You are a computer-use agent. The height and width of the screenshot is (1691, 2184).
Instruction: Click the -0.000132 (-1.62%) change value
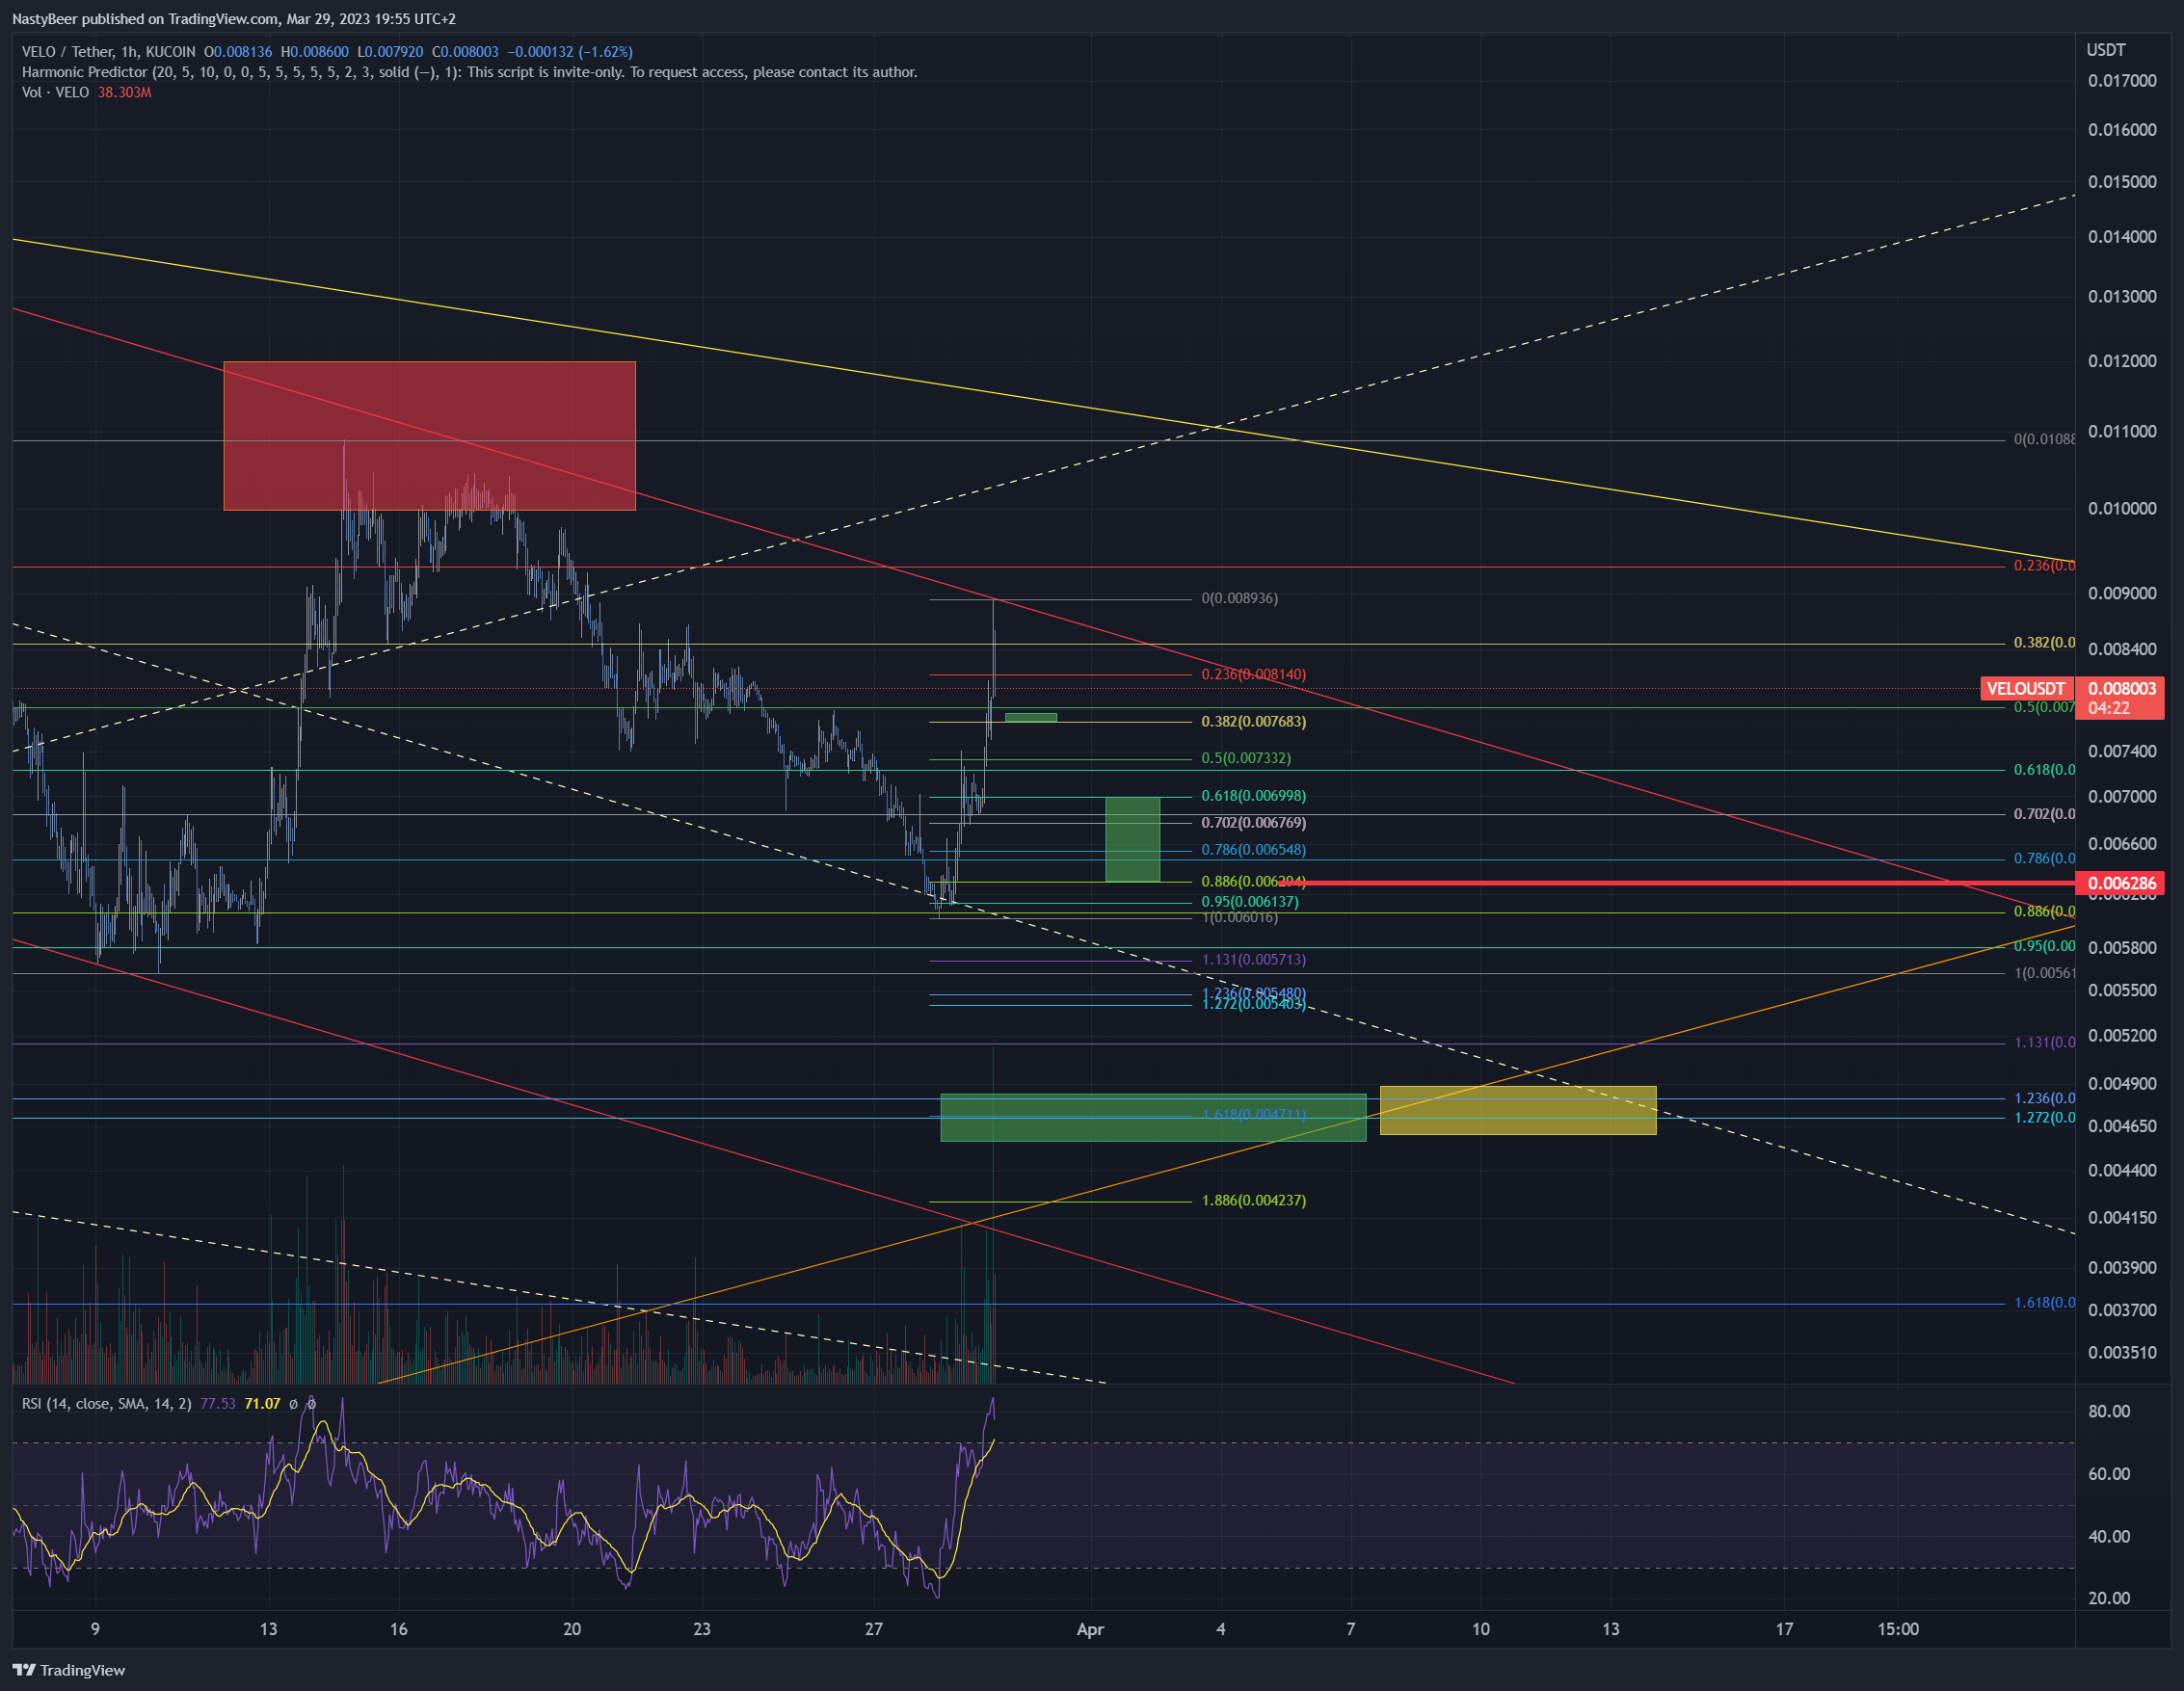pos(570,52)
